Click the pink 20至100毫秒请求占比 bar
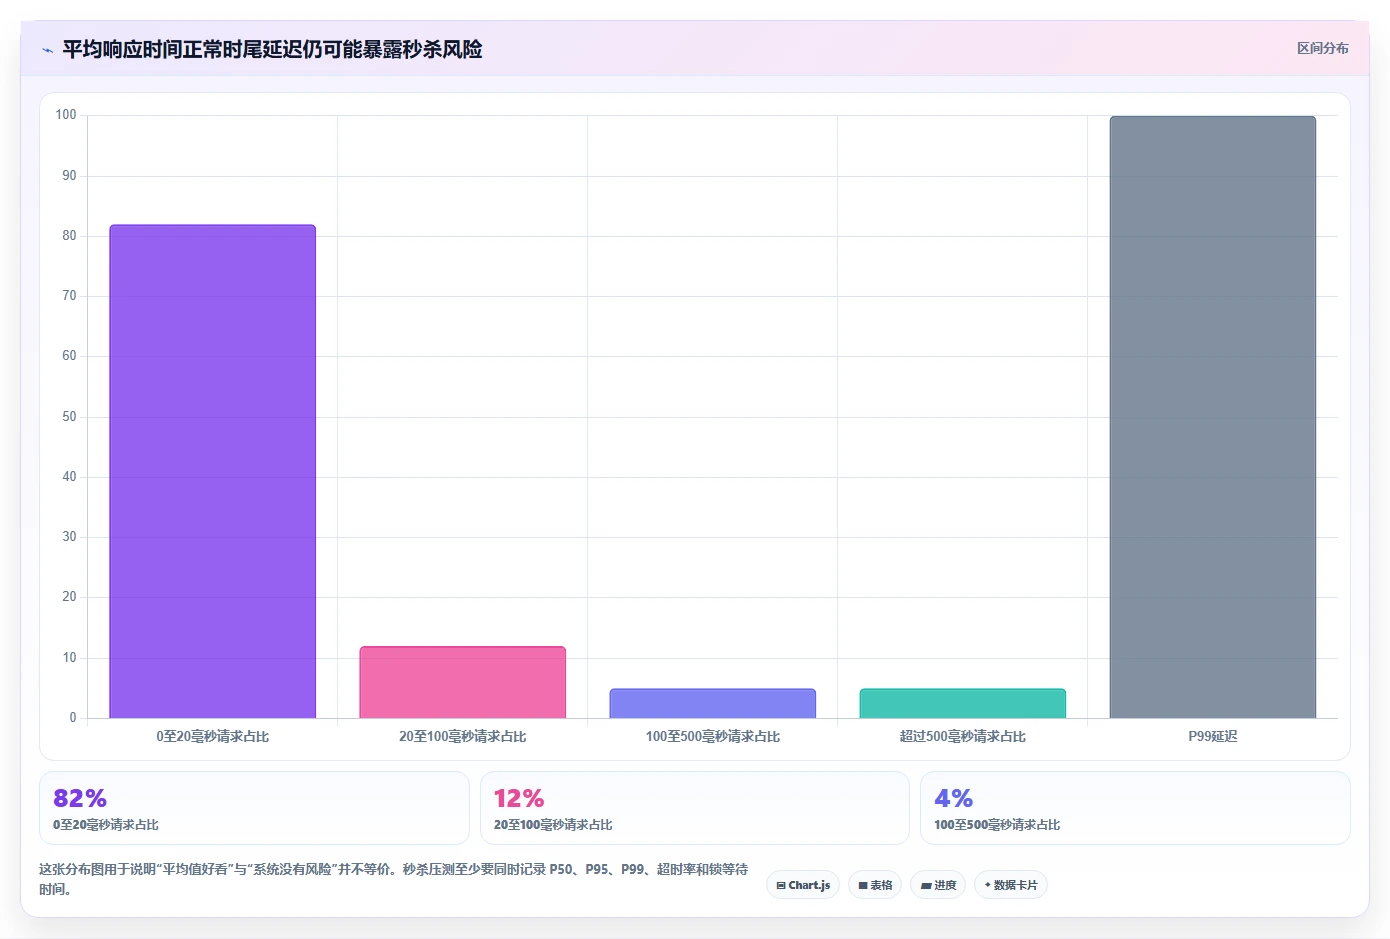 463,682
